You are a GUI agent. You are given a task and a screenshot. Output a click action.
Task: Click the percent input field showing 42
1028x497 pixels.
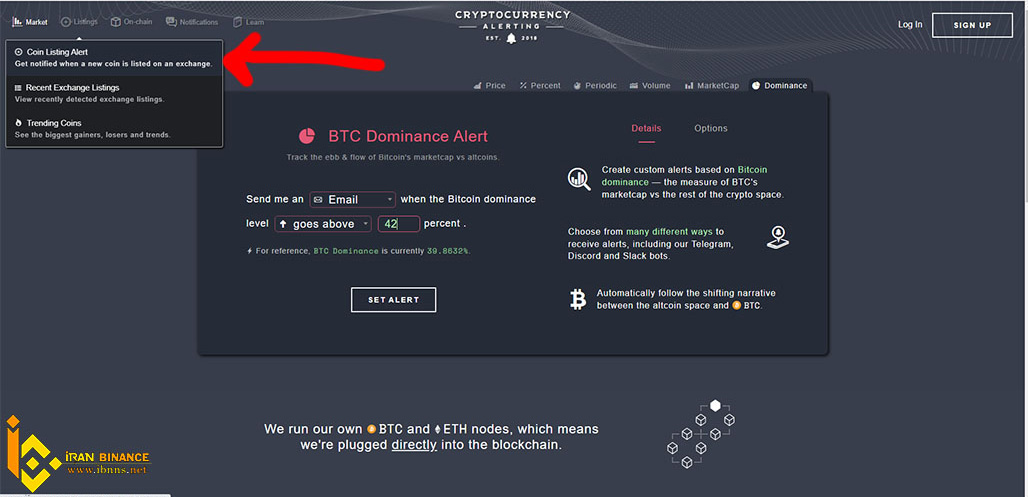click(x=399, y=224)
